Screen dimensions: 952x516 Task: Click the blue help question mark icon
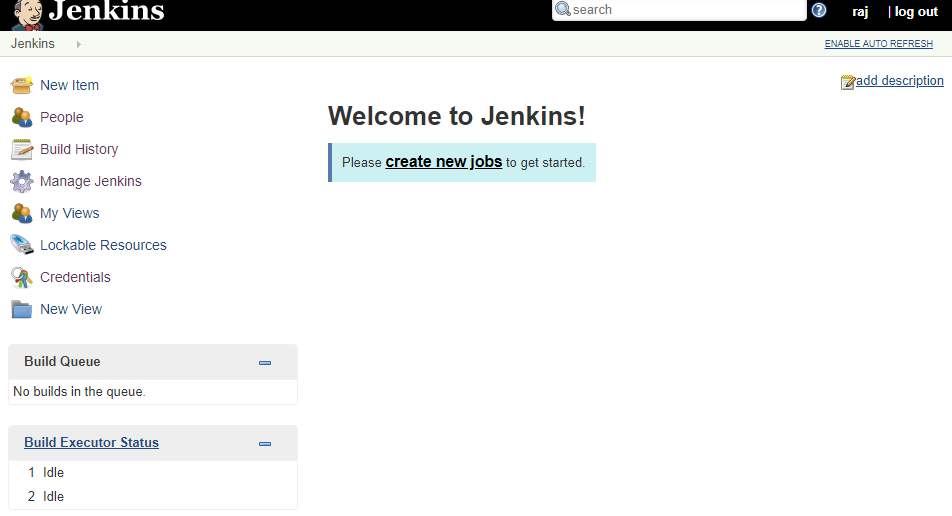[x=818, y=10]
